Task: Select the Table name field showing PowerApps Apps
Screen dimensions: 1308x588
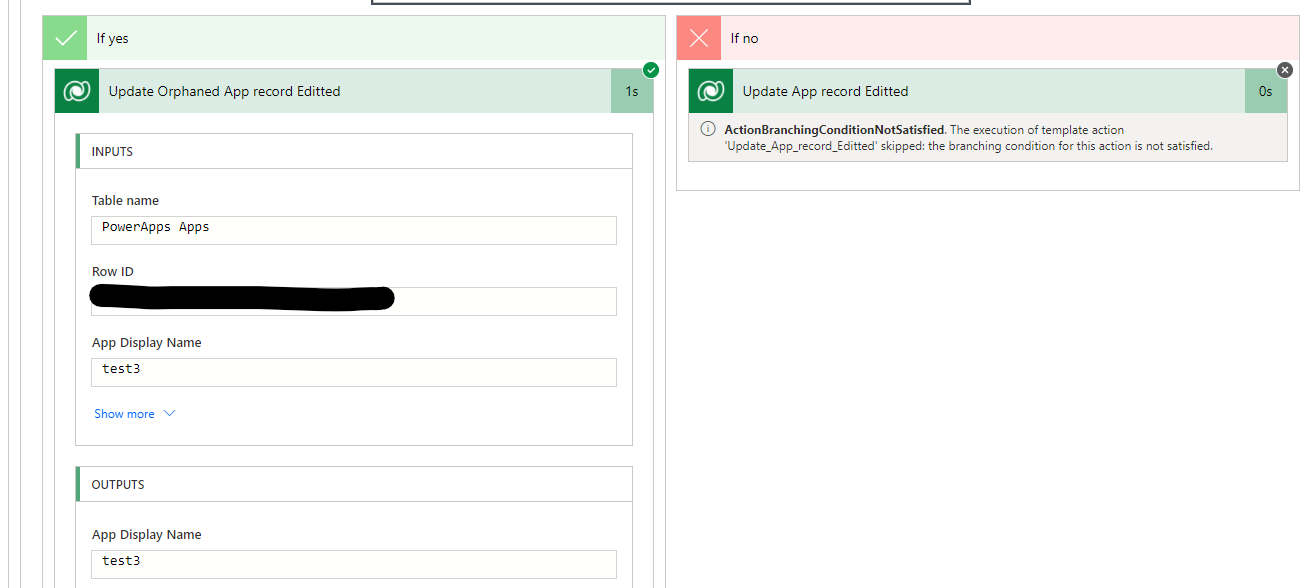Action: 353,230
